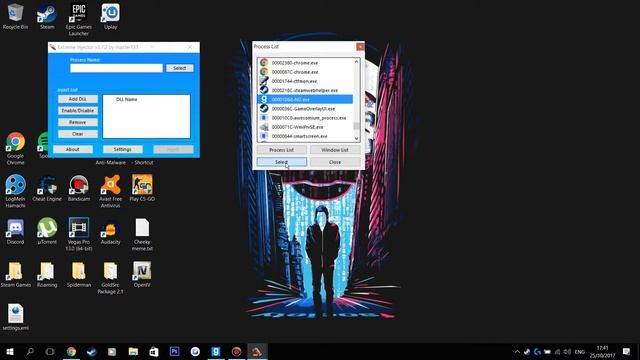Open the Cheeky meme.txt file
640x360 pixels.
(x=142, y=234)
